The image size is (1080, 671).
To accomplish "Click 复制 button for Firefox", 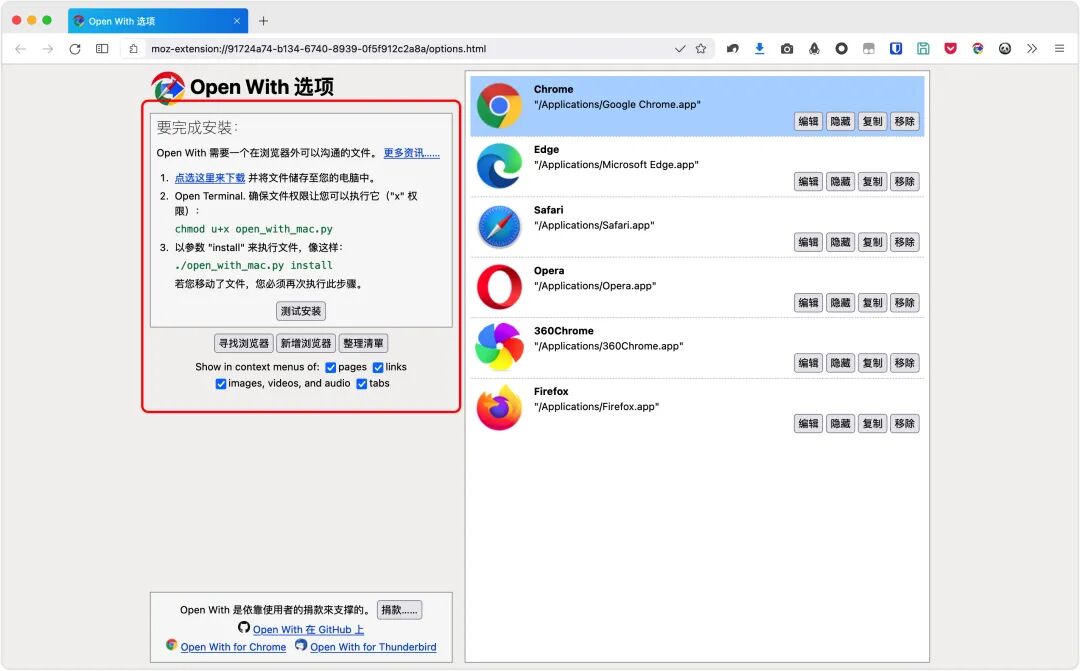I will [872, 424].
